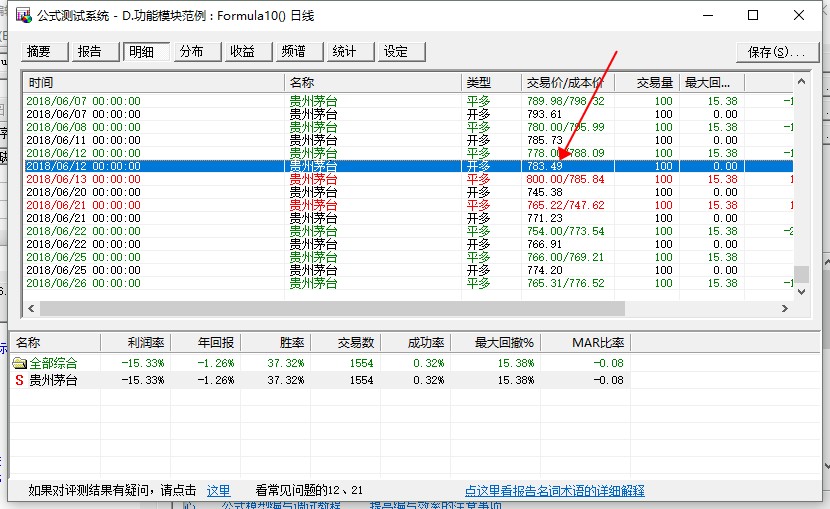Screen dimensions: 830x509
Task: Open the 报告 tab
Action: coord(90,52)
